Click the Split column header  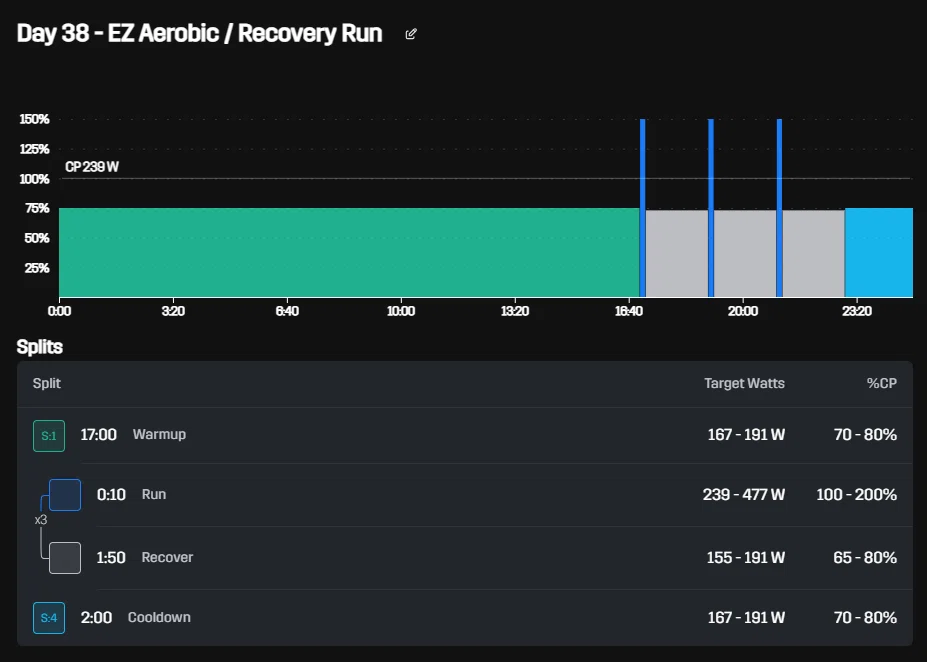[x=47, y=383]
